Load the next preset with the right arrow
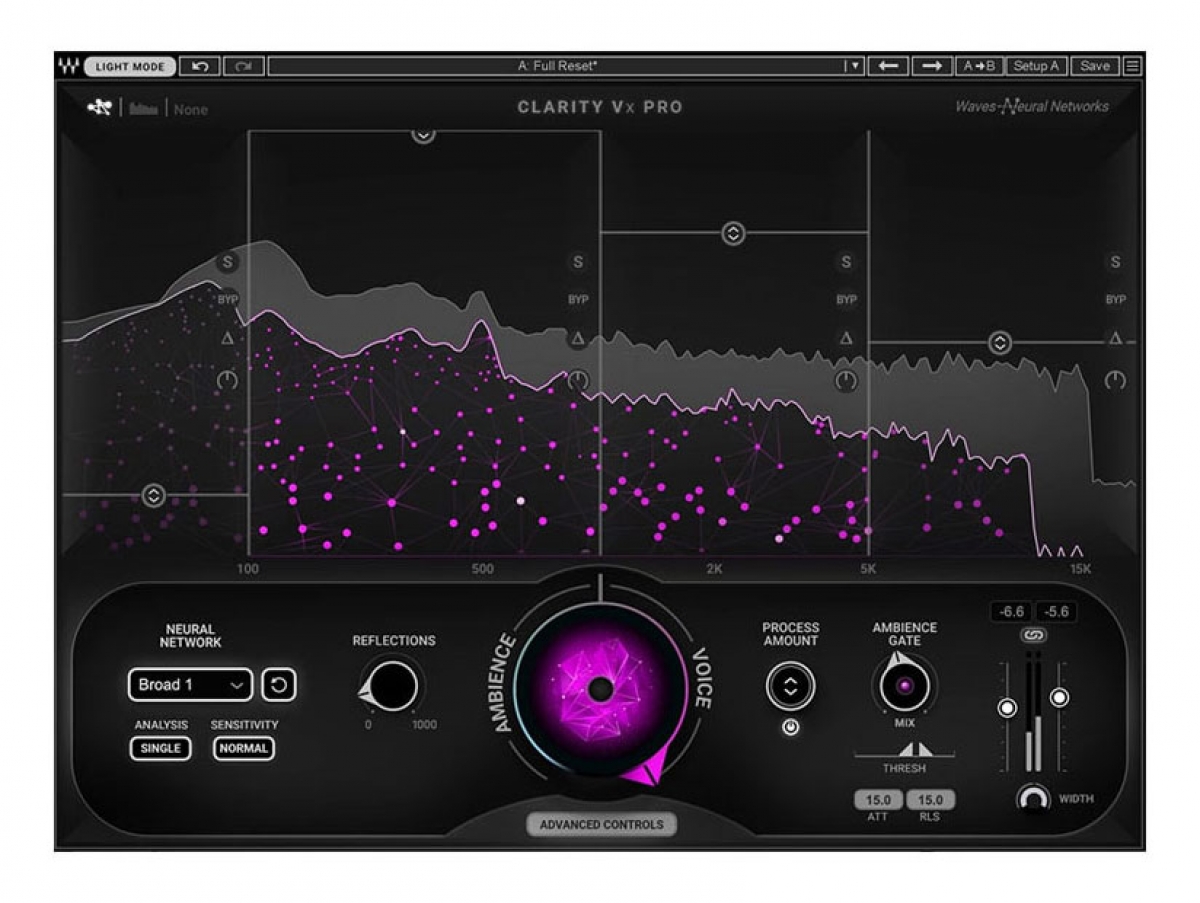The width and height of the screenshot is (1200, 903). (x=931, y=66)
